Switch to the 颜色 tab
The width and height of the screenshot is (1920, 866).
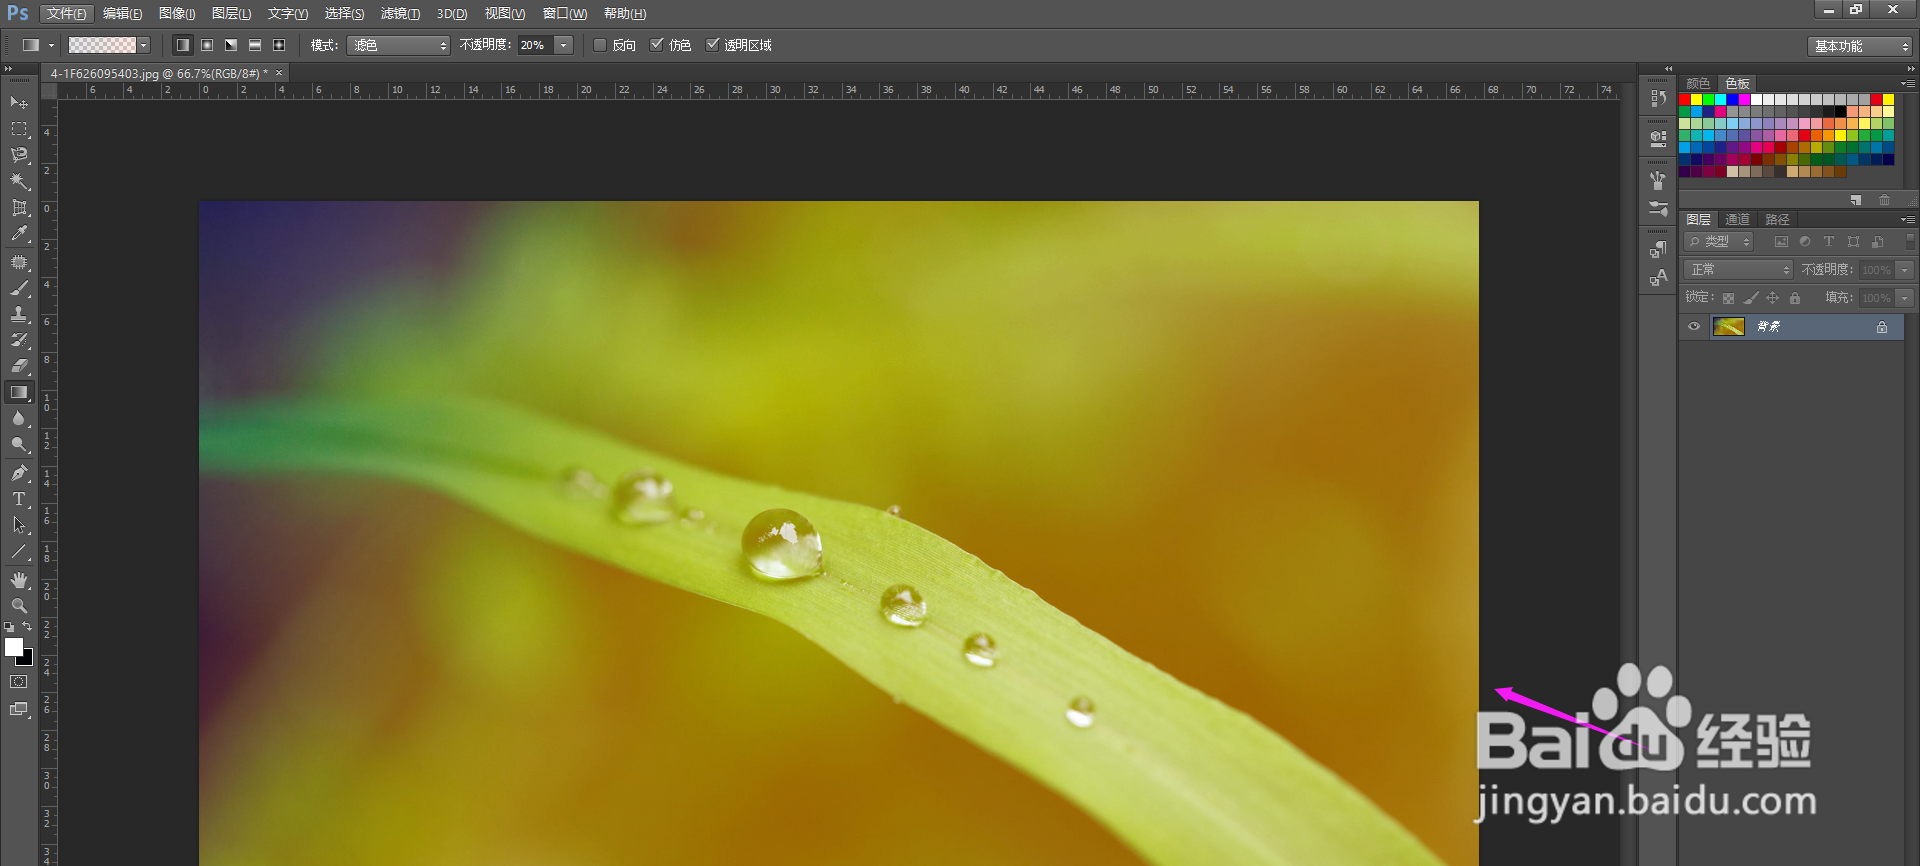point(1698,84)
